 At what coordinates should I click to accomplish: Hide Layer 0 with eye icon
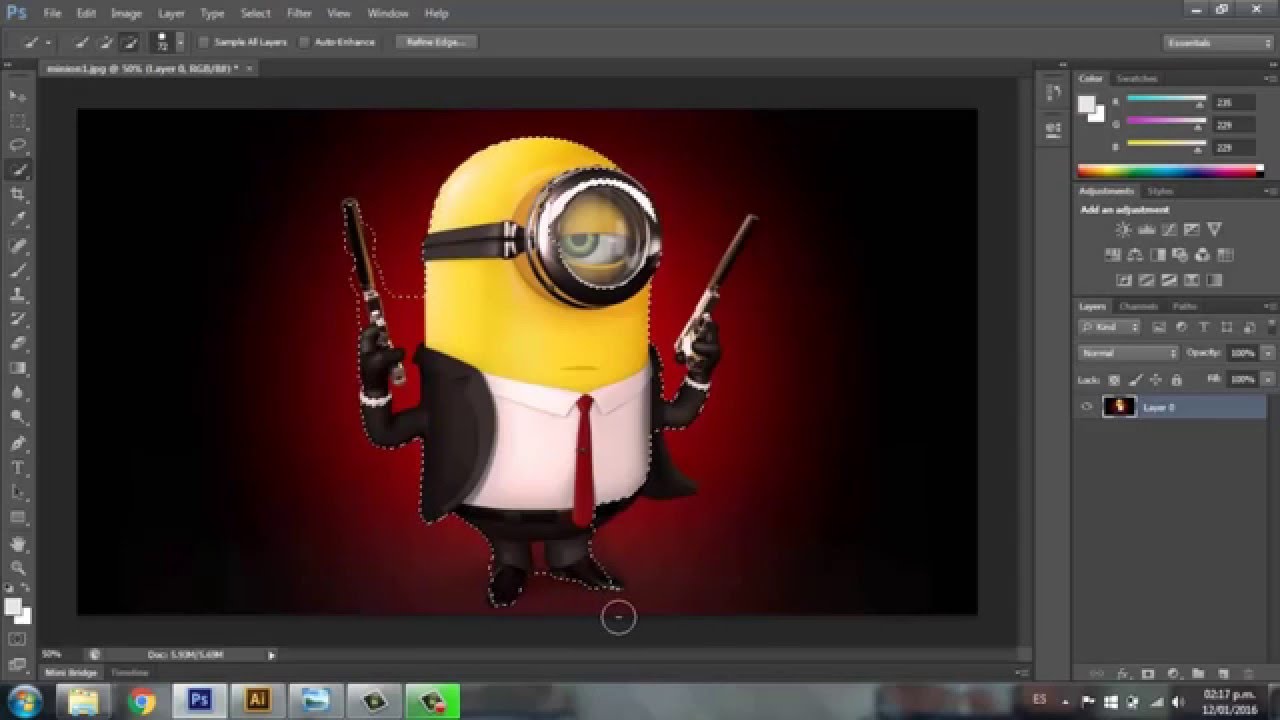[x=1087, y=406]
